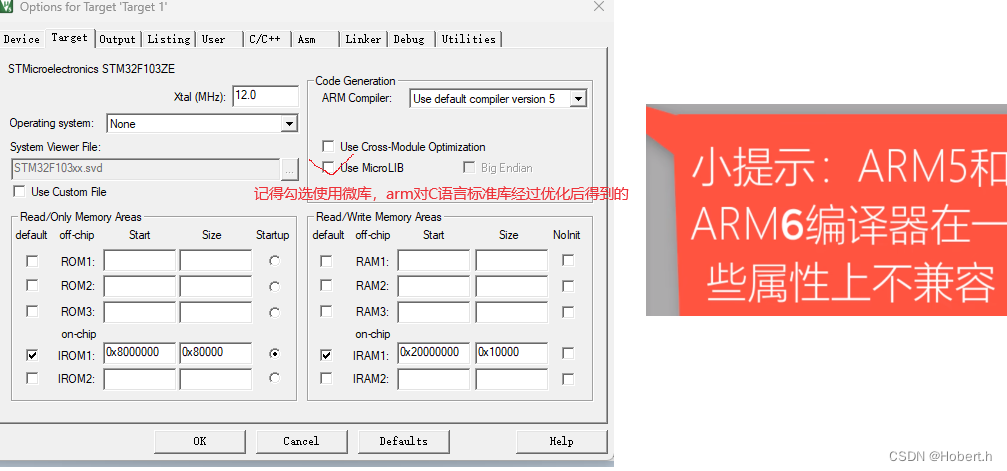Viewport: 1007px width, 471px height.
Task: Select the Linker tab
Action: point(363,39)
